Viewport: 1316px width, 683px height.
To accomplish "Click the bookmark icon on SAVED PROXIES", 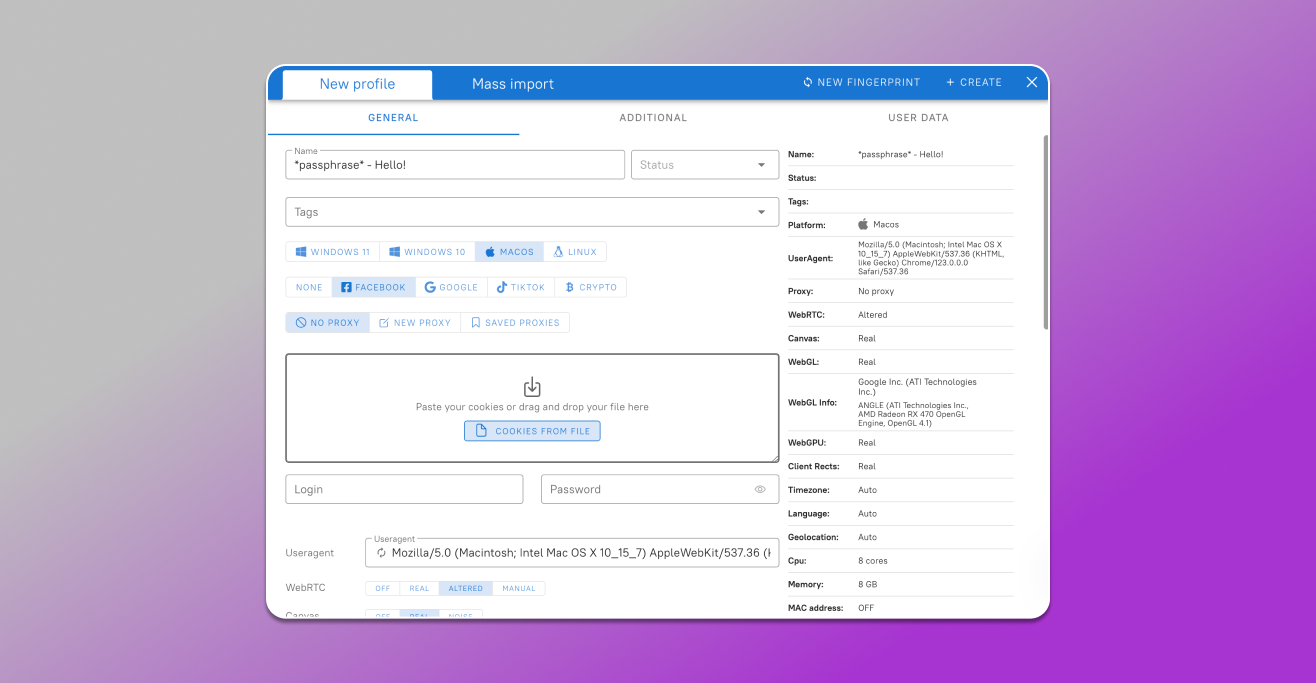I will click(478, 322).
